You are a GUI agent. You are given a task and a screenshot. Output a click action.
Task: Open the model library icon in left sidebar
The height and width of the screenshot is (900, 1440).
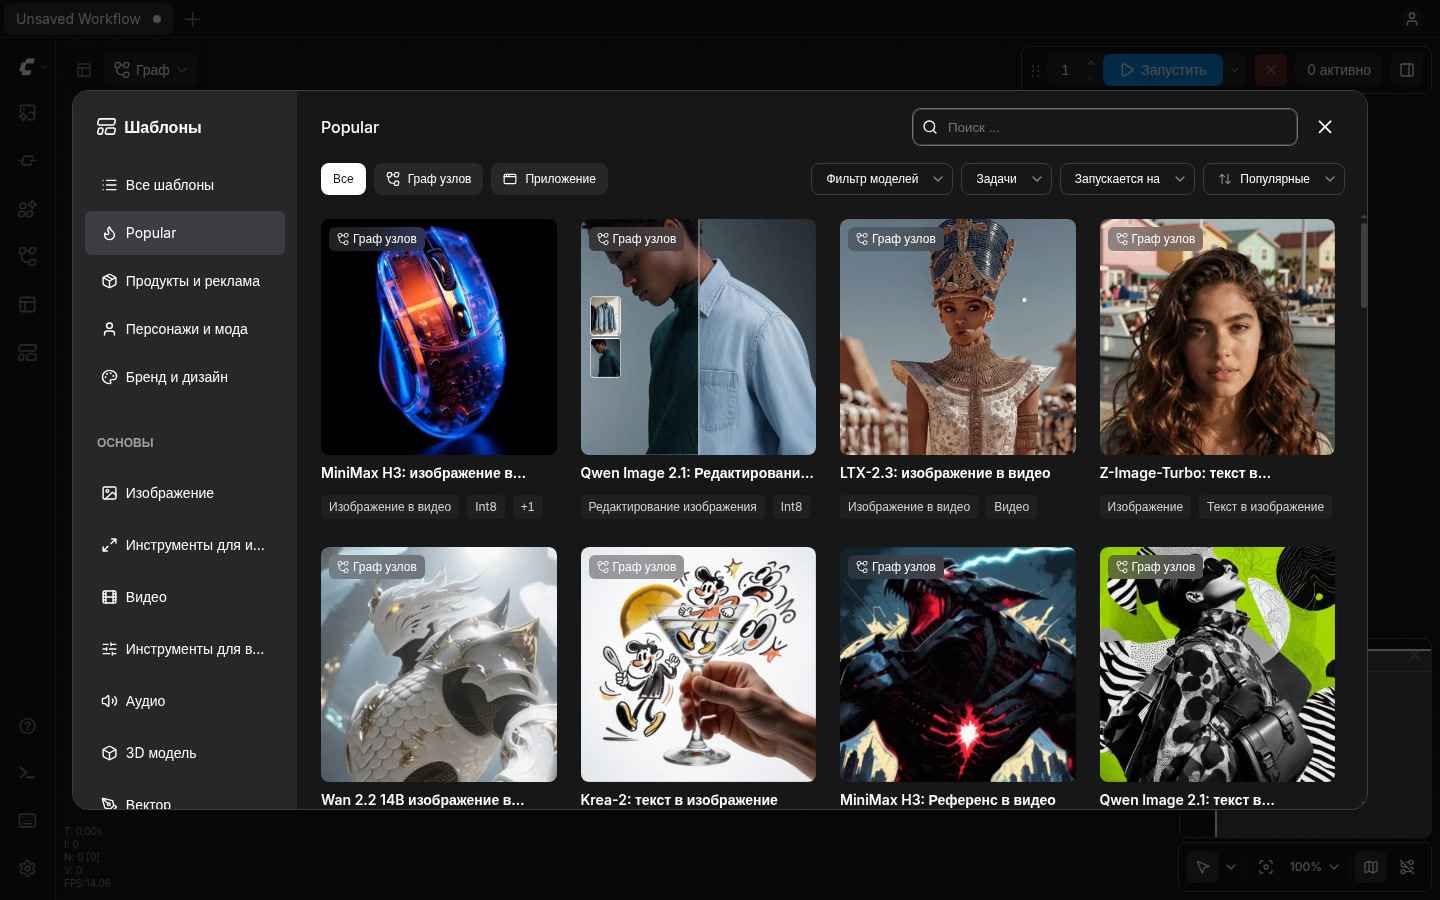click(x=28, y=209)
